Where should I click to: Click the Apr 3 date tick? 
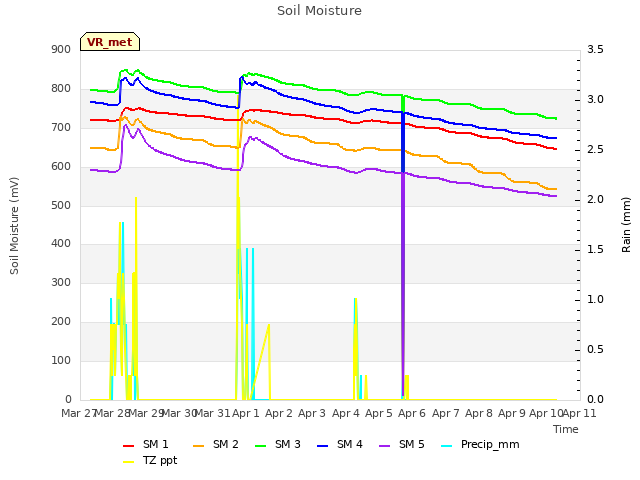[x=312, y=413]
